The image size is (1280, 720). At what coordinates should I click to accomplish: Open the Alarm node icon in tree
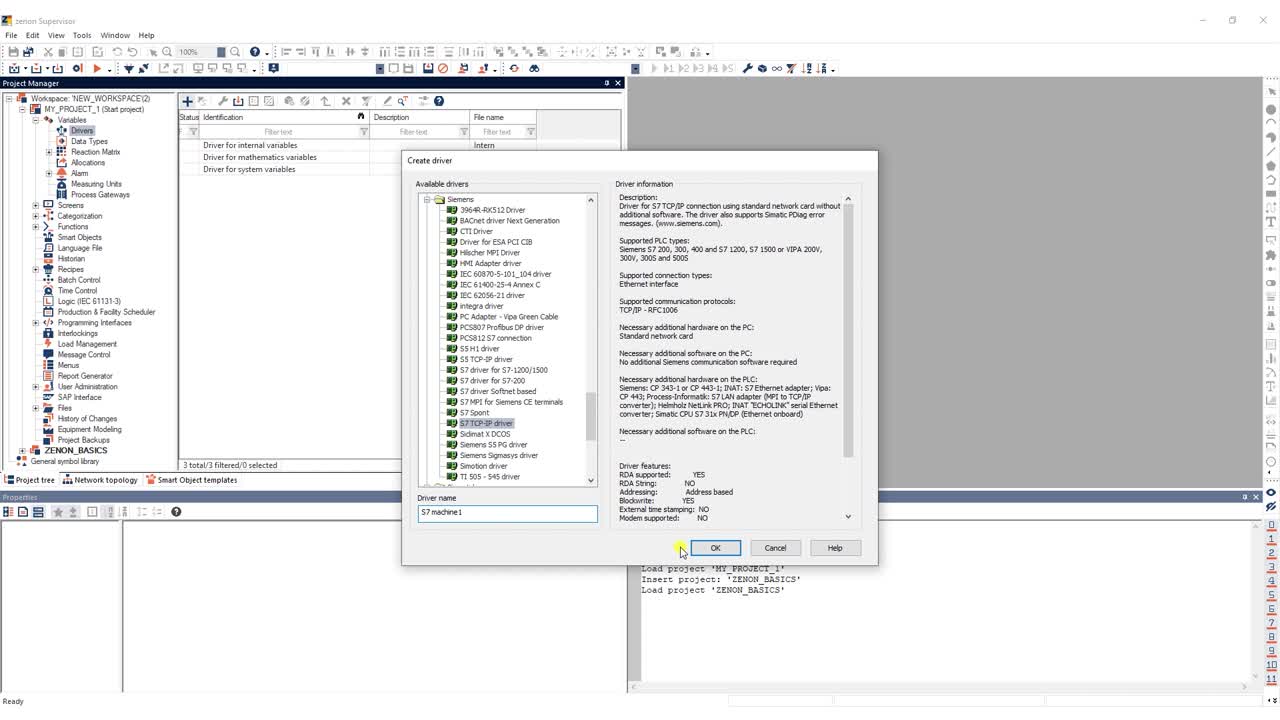(62, 173)
